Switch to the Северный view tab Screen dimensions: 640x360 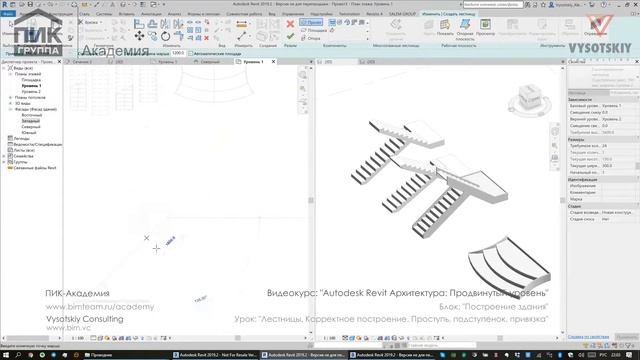click(x=210, y=62)
